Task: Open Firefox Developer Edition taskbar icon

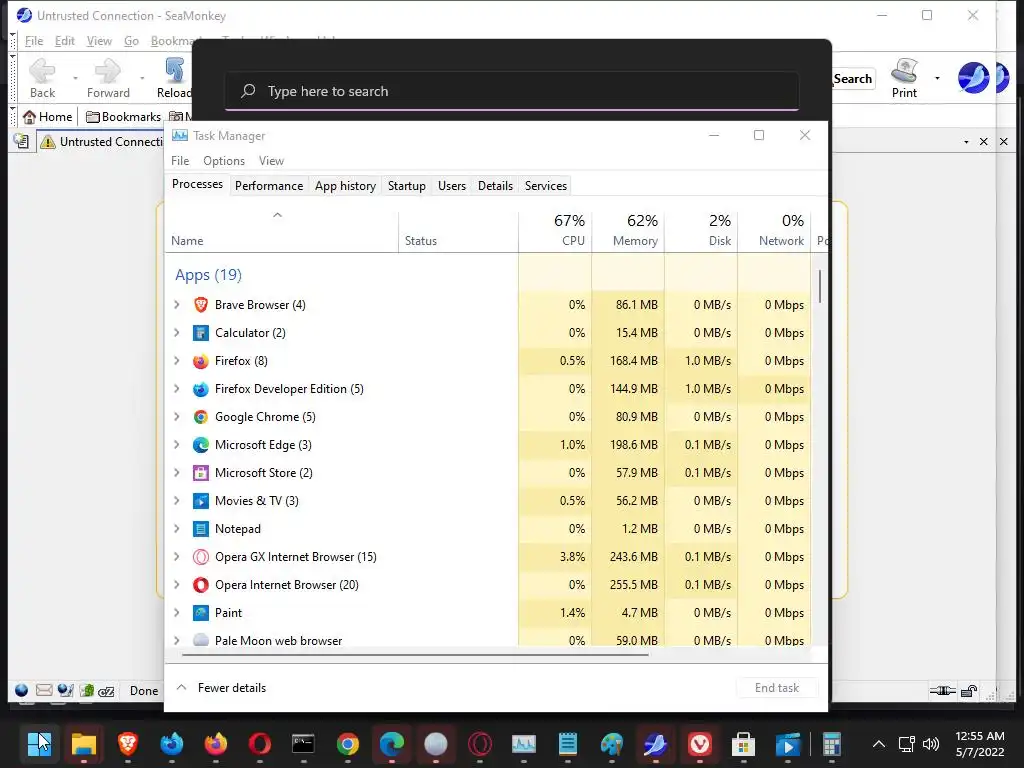Action: click(x=172, y=743)
